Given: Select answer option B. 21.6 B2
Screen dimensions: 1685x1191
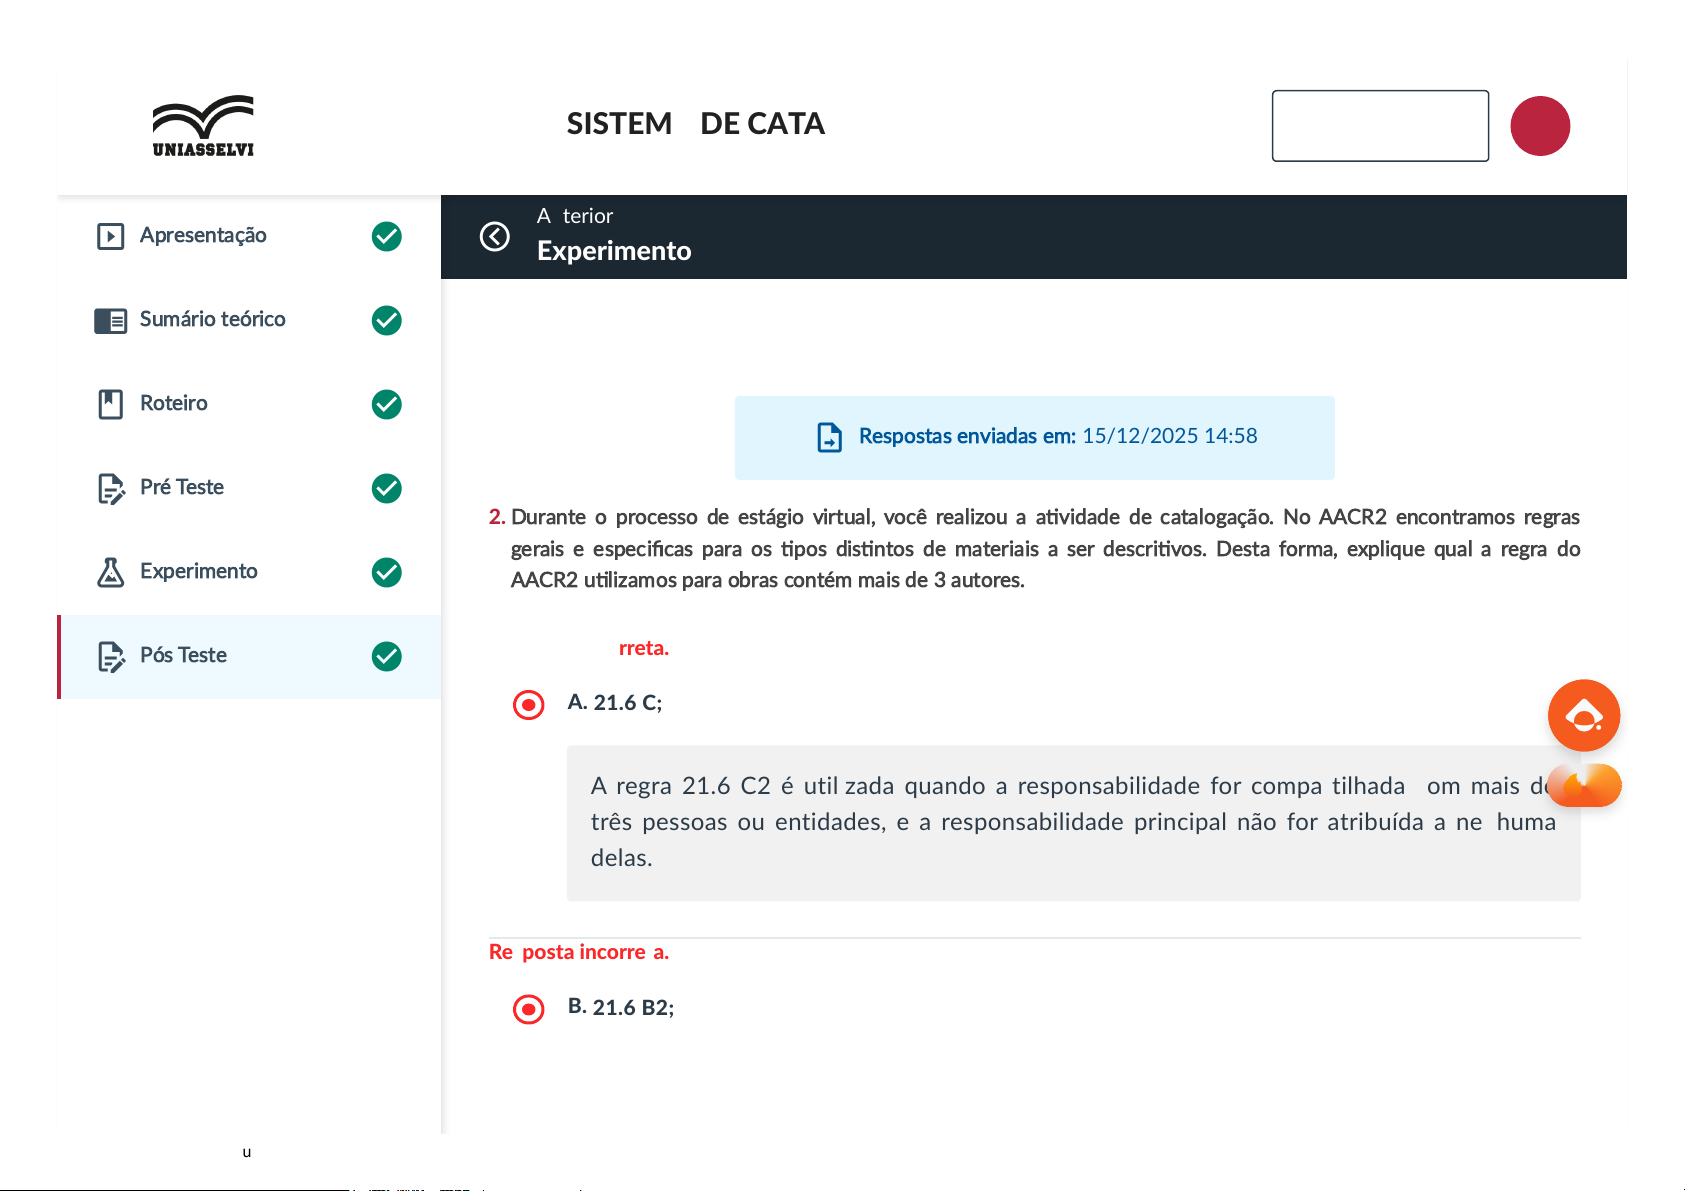Looking at the screenshot, I should coord(528,1009).
